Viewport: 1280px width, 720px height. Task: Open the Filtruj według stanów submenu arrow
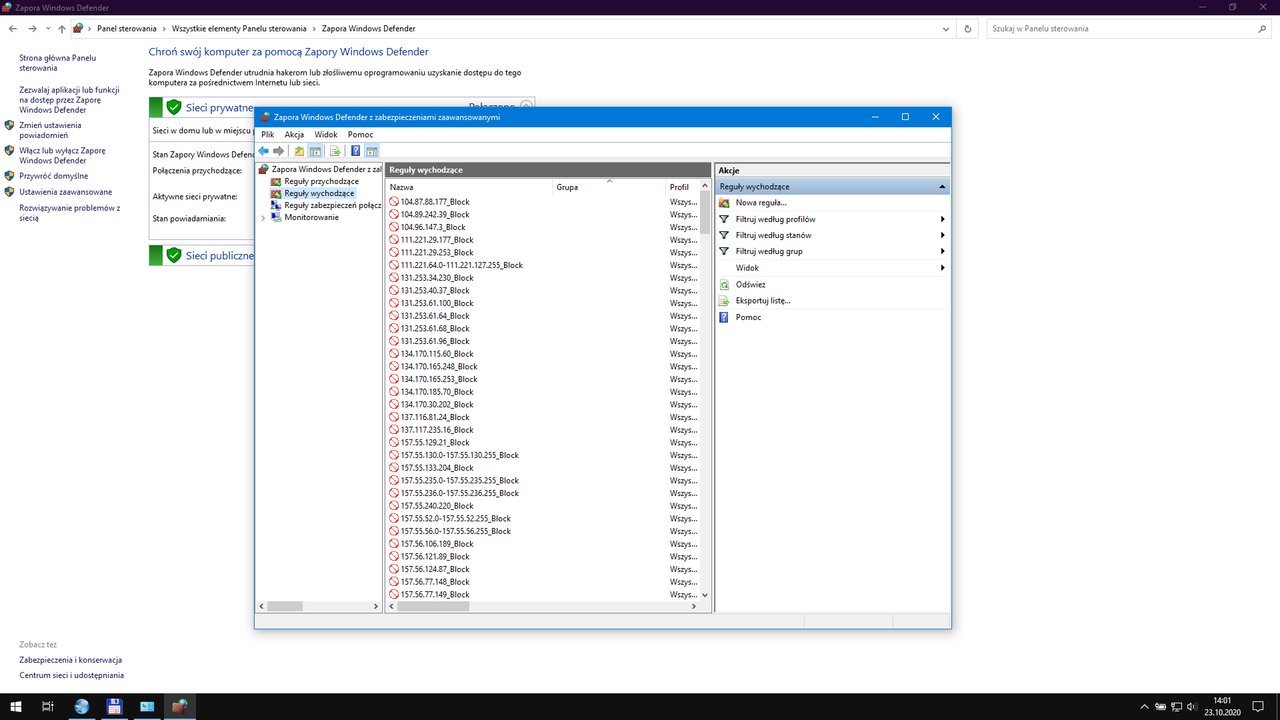[942, 235]
